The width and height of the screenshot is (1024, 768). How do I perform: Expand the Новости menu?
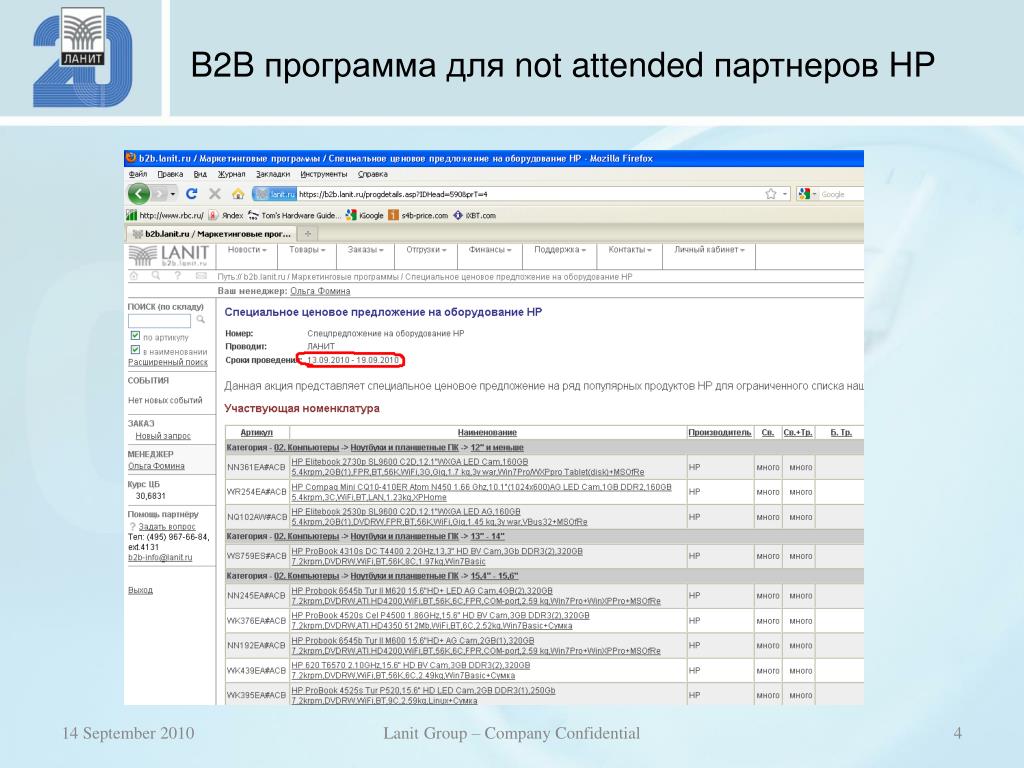pyautogui.click(x=248, y=249)
